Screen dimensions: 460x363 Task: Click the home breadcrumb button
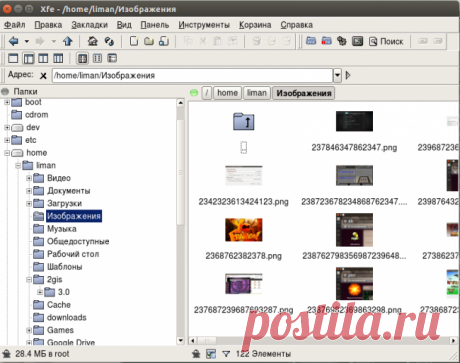tap(227, 93)
